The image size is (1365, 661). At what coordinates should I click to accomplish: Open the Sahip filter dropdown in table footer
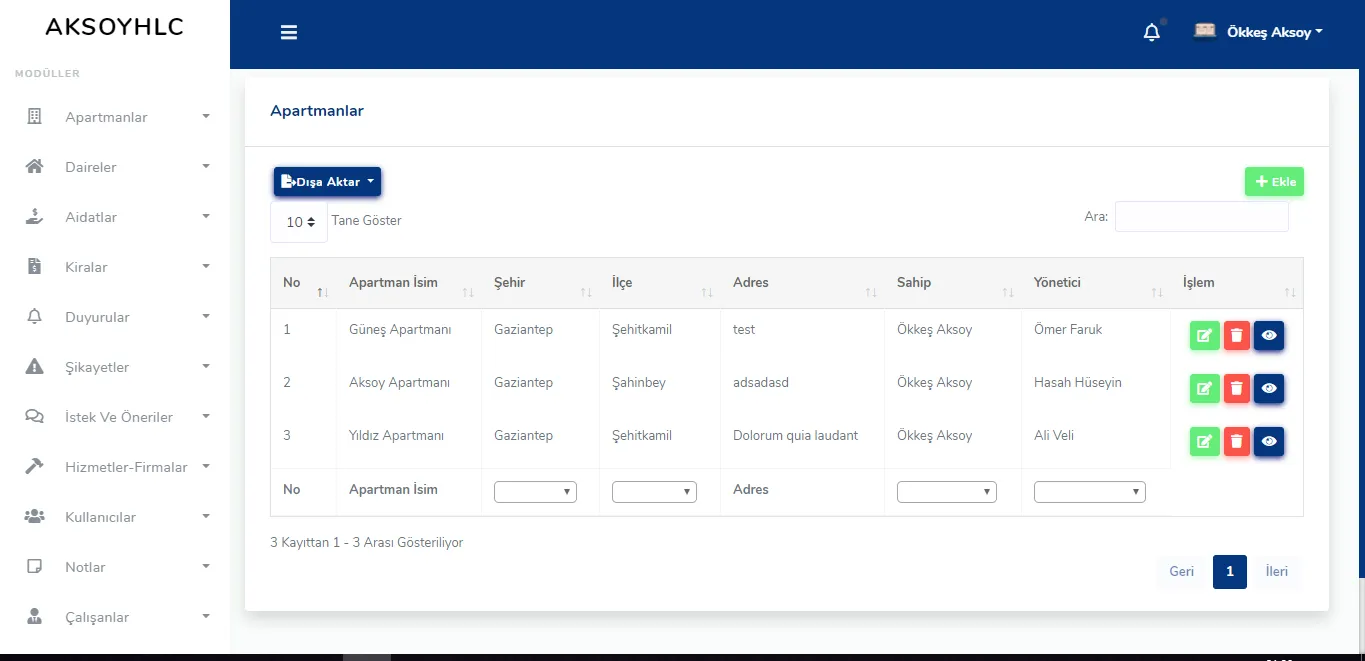point(946,491)
